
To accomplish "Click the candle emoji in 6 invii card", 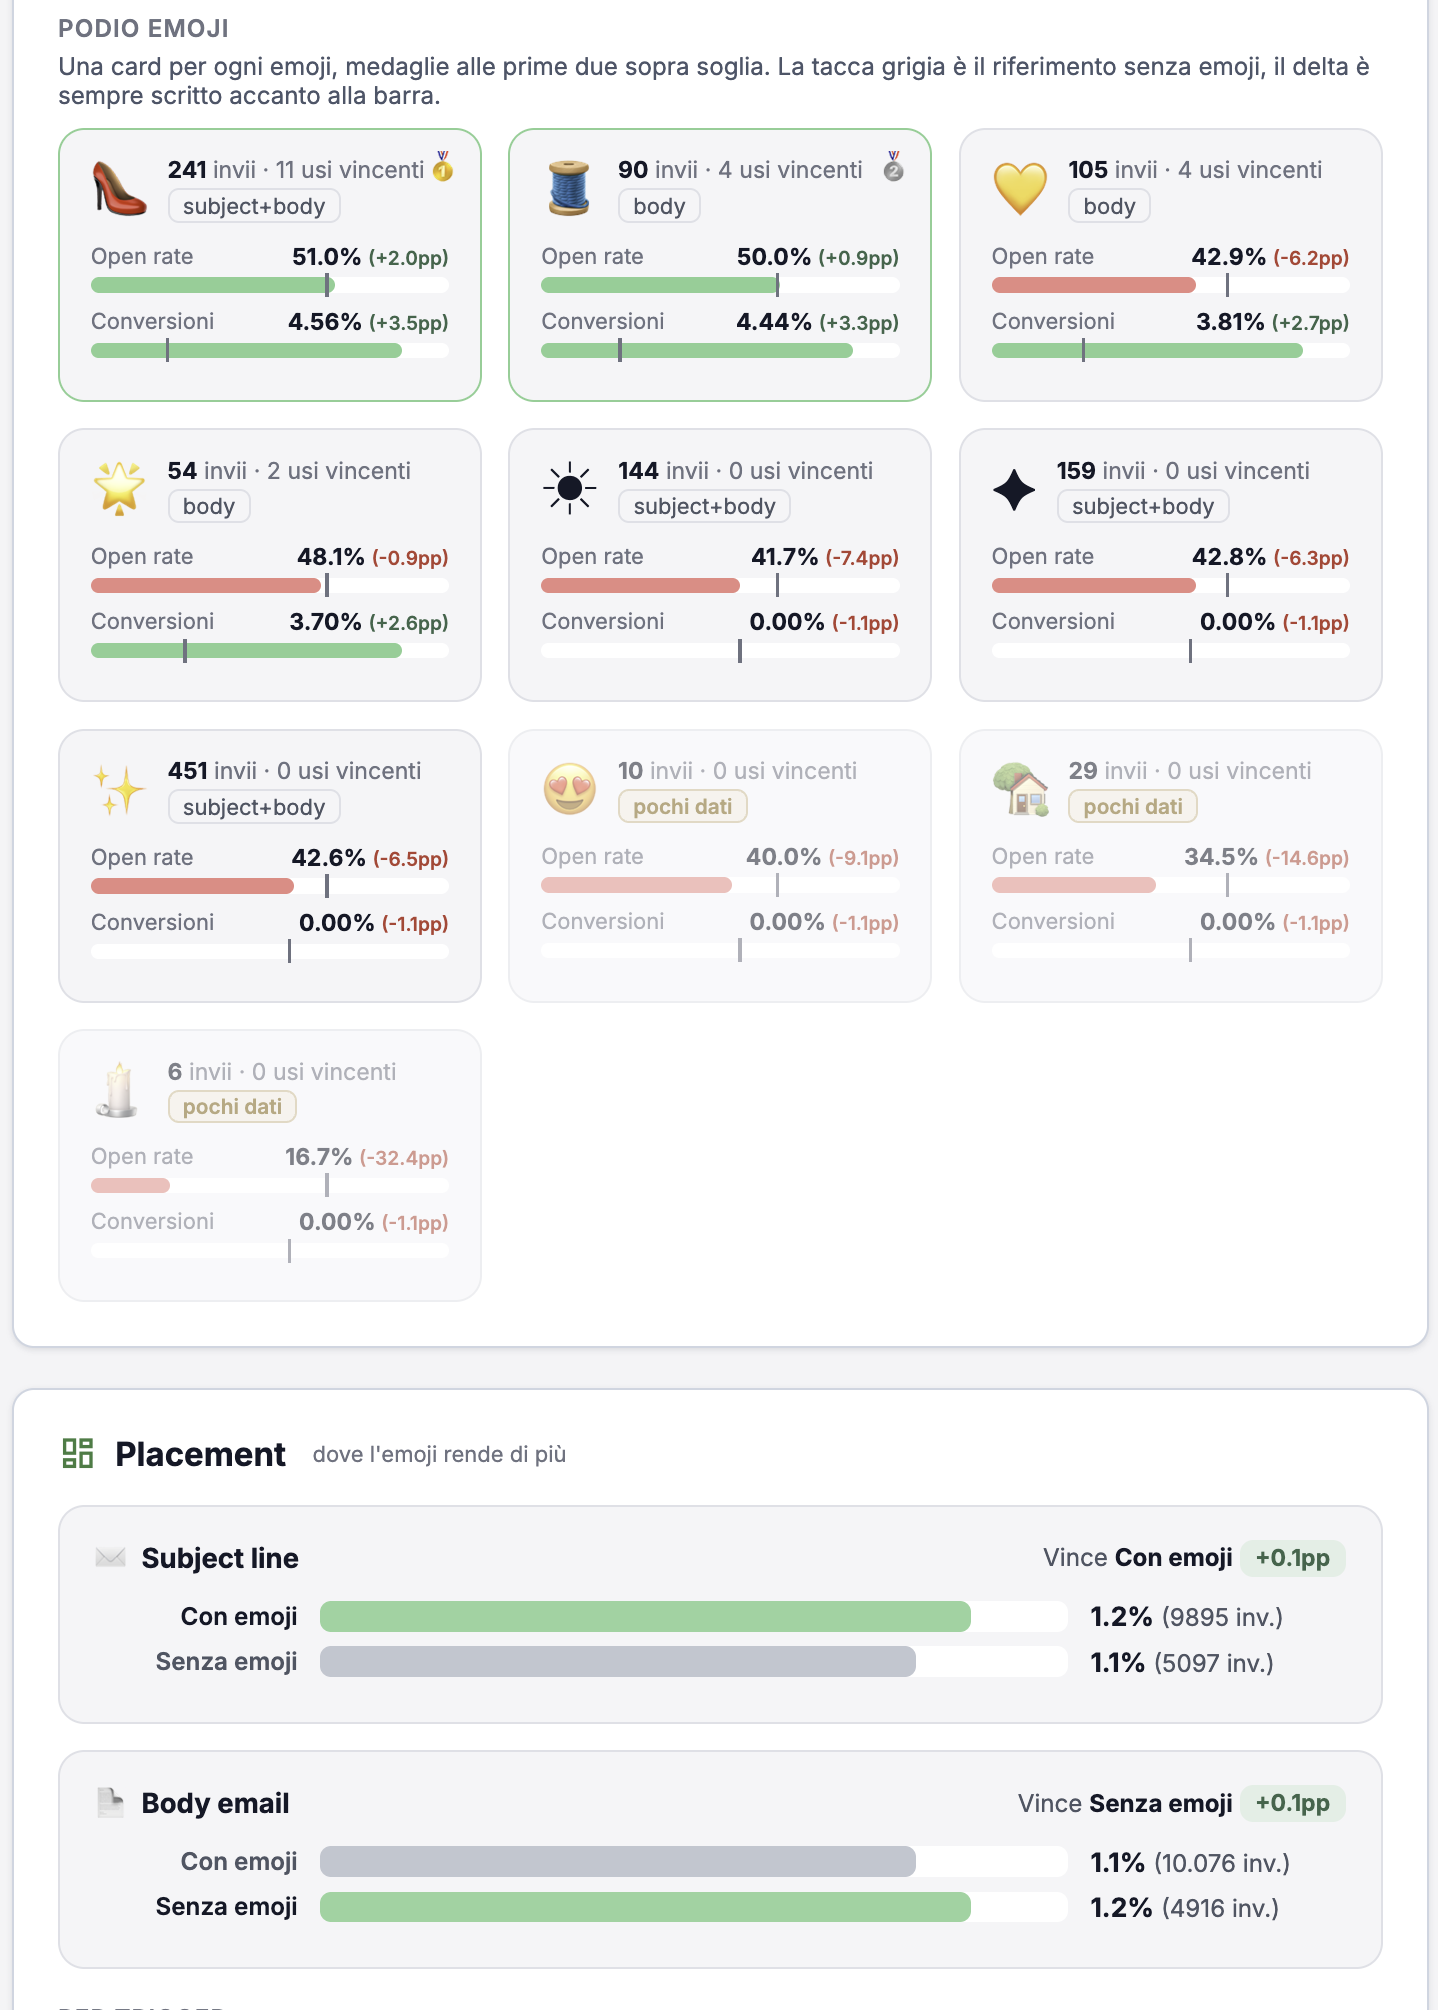I will click(x=119, y=1089).
